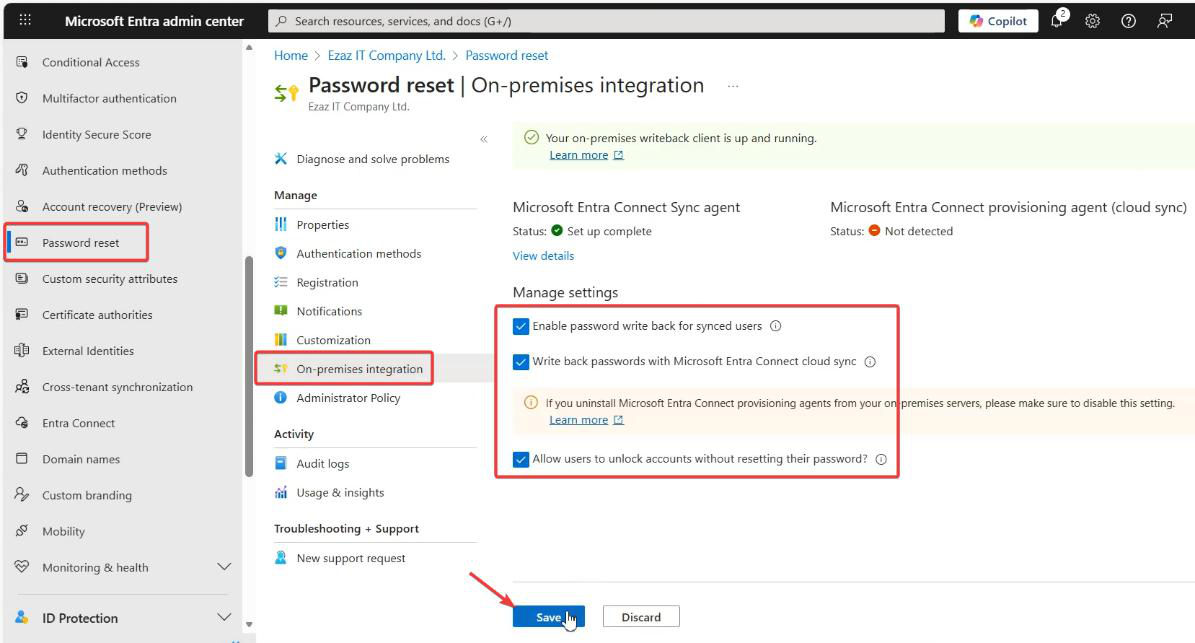This screenshot has width=1195, height=643.
Task: Click Custom security attributes icon
Action: click(21, 279)
